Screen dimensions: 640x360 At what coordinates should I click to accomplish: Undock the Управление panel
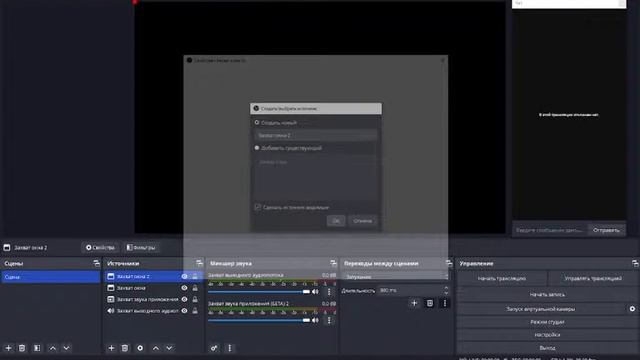click(x=635, y=263)
